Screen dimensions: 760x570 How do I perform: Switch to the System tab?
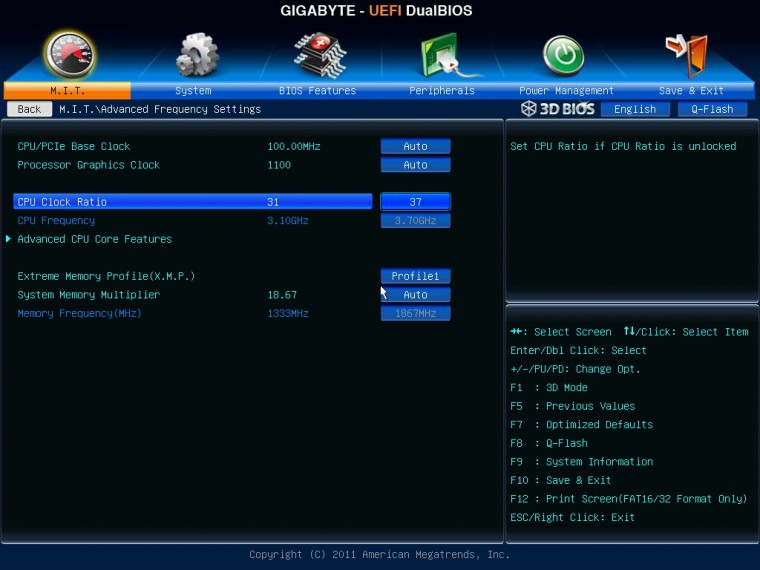click(x=193, y=91)
